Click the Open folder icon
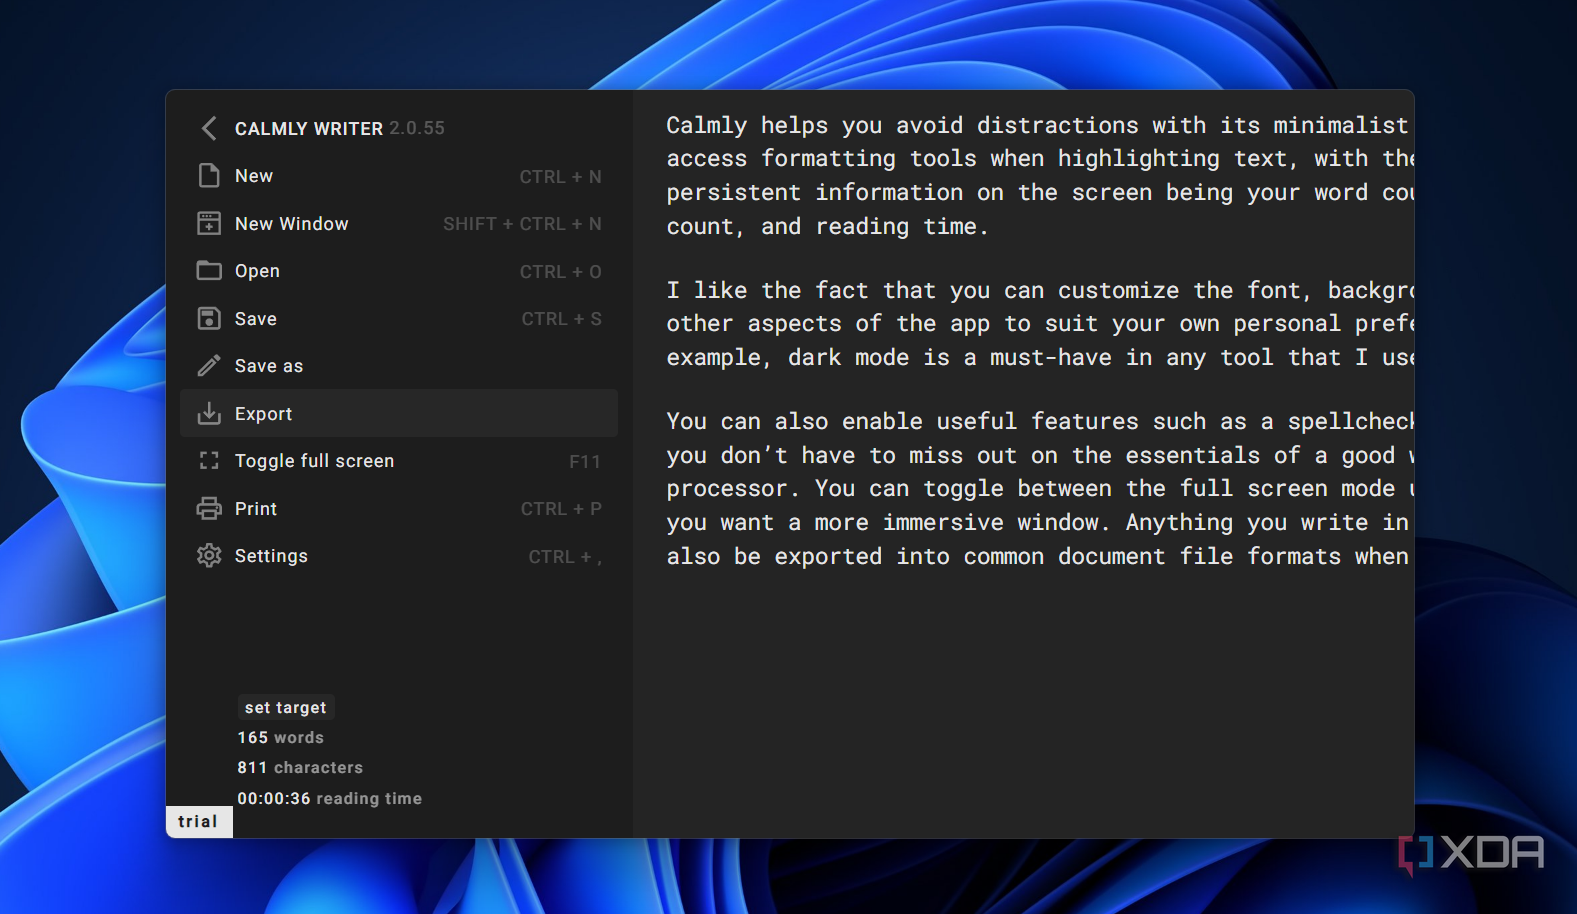Image resolution: width=1577 pixels, height=914 pixels. click(x=209, y=271)
